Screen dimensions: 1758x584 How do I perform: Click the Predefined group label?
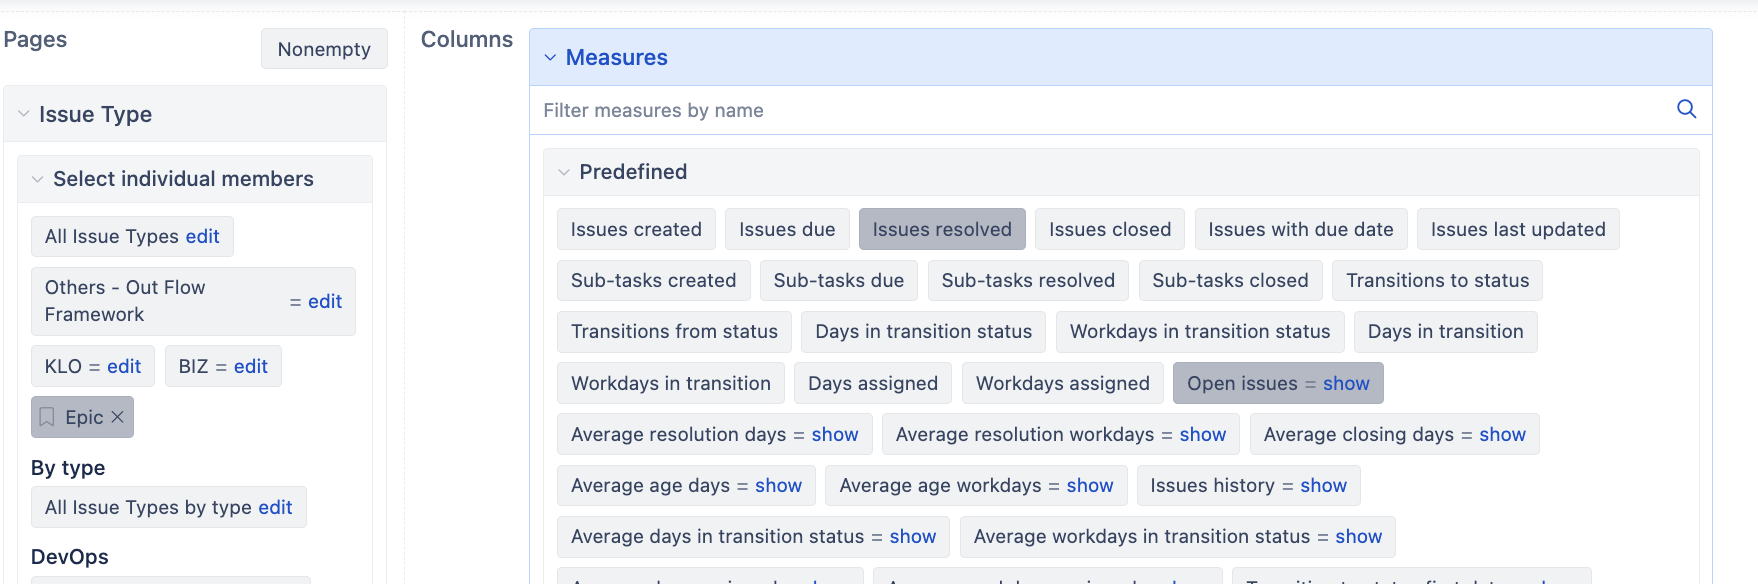pos(633,172)
